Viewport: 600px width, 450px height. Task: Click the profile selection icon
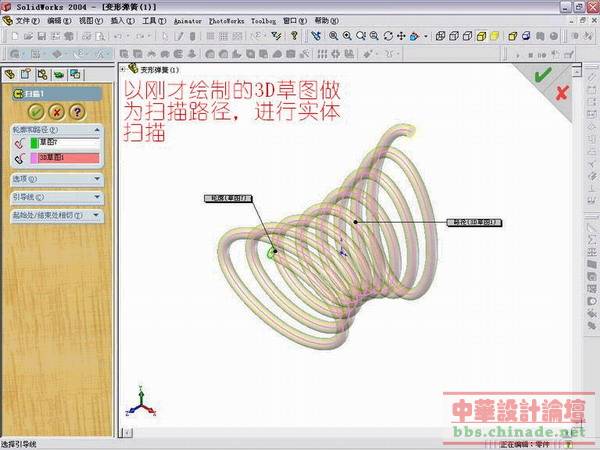pyautogui.click(x=20, y=143)
